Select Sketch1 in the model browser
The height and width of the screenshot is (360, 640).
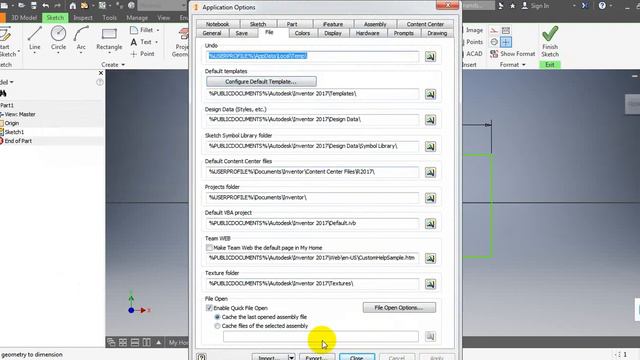pyautogui.click(x=14, y=132)
